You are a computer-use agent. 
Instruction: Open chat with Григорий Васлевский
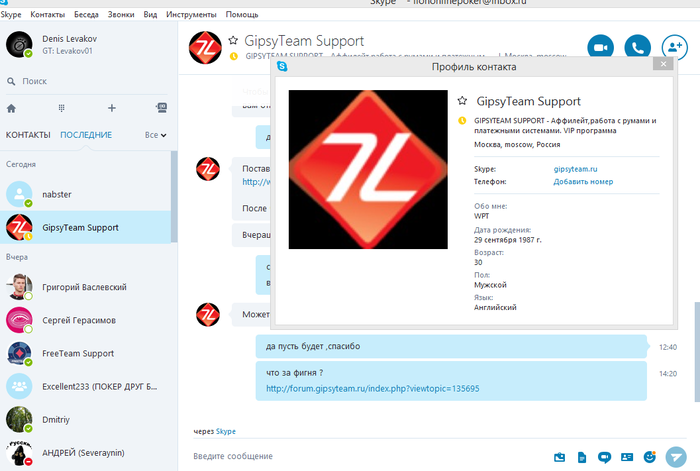[85, 287]
